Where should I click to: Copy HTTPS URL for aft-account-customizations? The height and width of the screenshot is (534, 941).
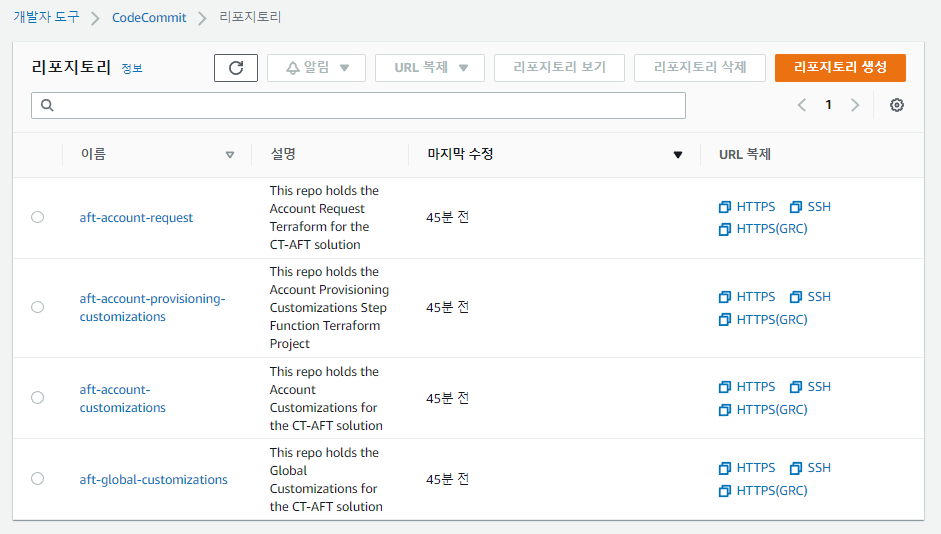point(747,386)
